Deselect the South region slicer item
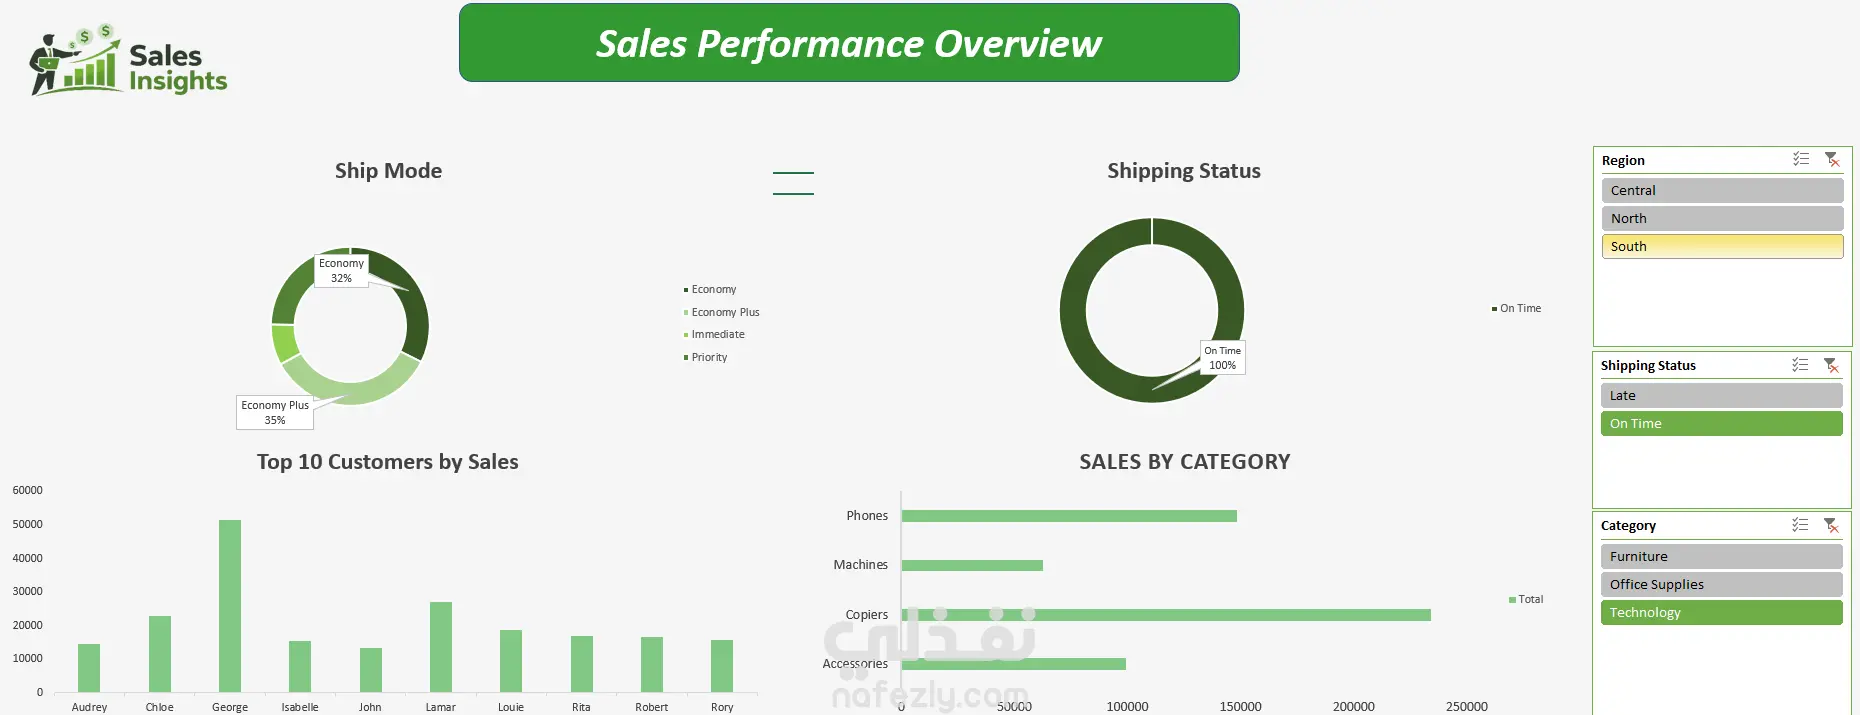The height and width of the screenshot is (715, 1860). click(1721, 246)
